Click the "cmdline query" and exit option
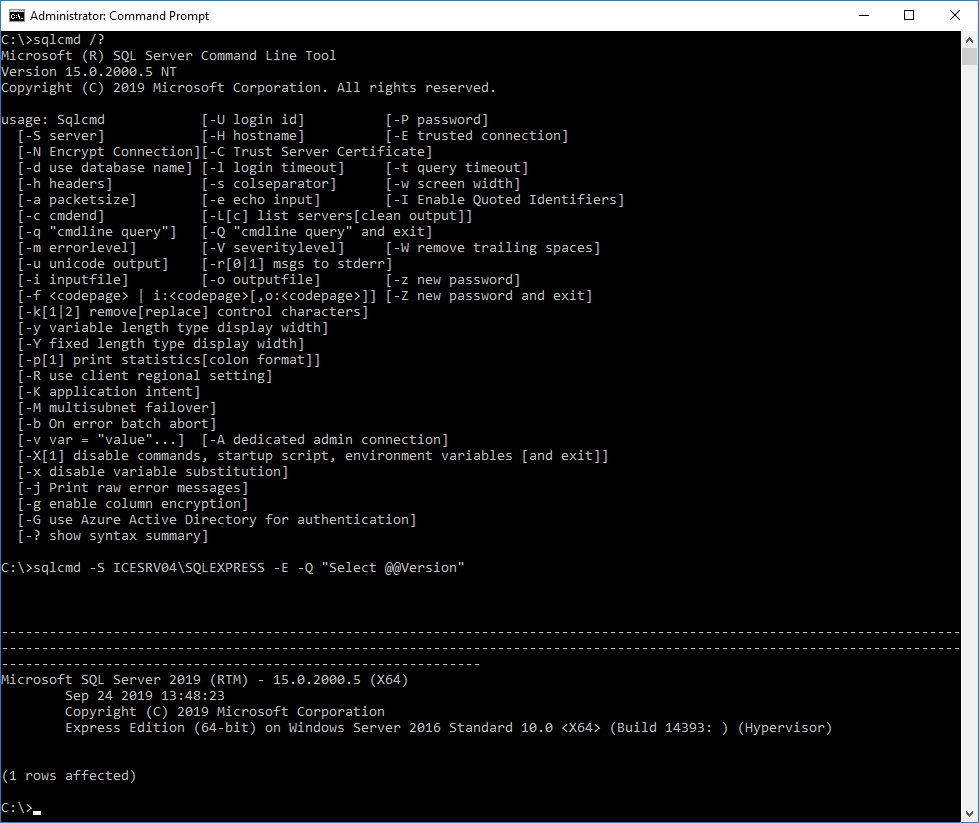The width and height of the screenshot is (979, 823). 317,232
